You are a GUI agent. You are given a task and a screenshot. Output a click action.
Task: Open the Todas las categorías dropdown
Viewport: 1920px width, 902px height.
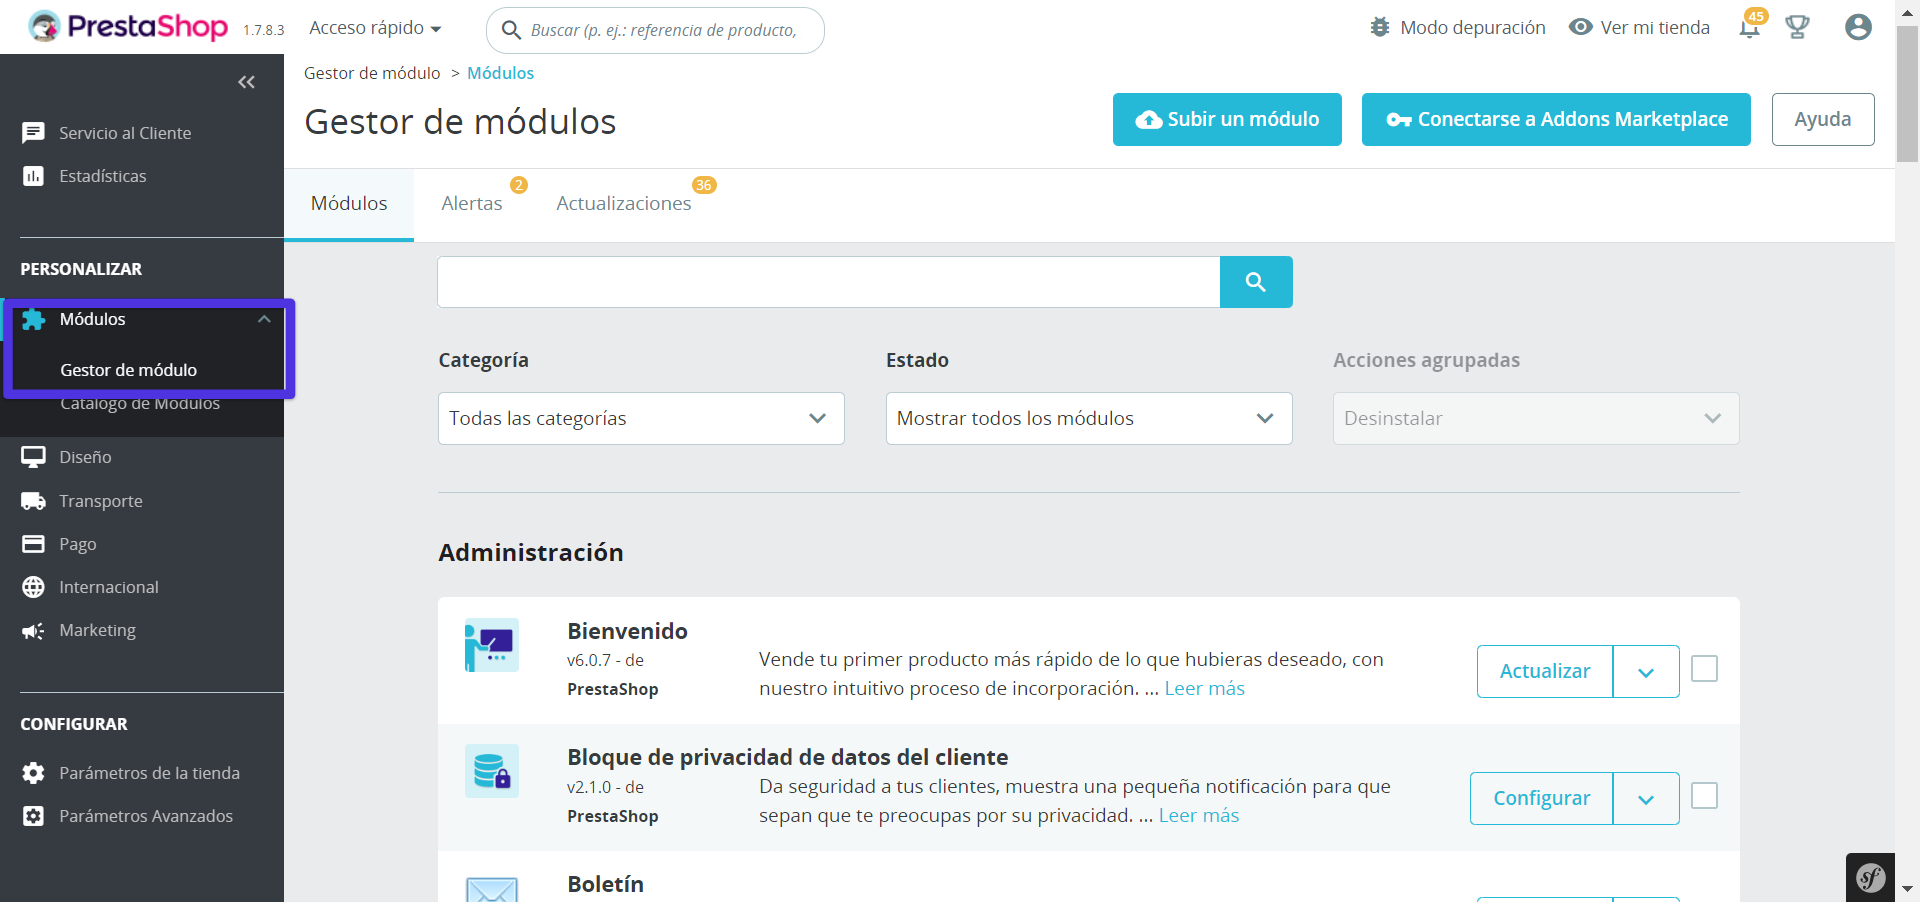tap(641, 418)
